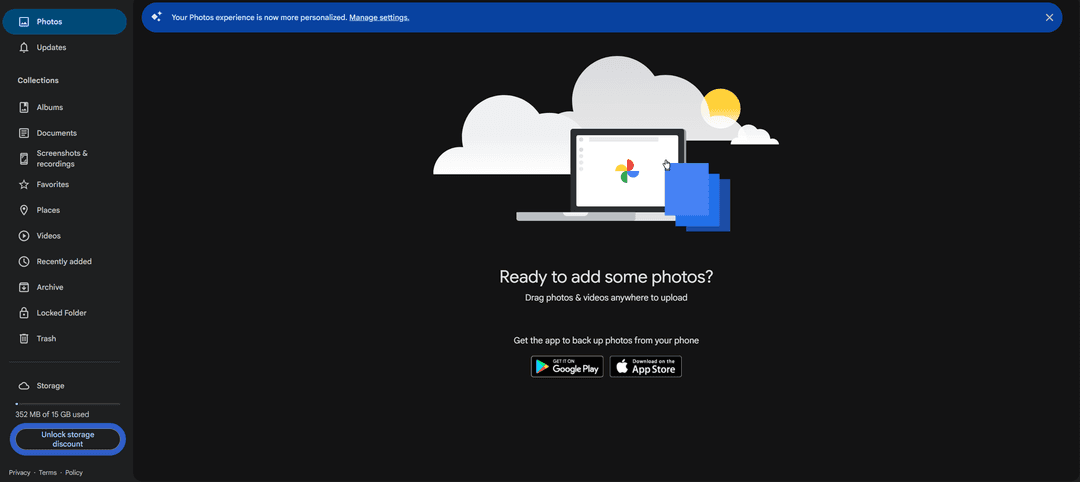Click the Storage cloud icon
Screen dimensions: 1080x482
click(x=24, y=386)
